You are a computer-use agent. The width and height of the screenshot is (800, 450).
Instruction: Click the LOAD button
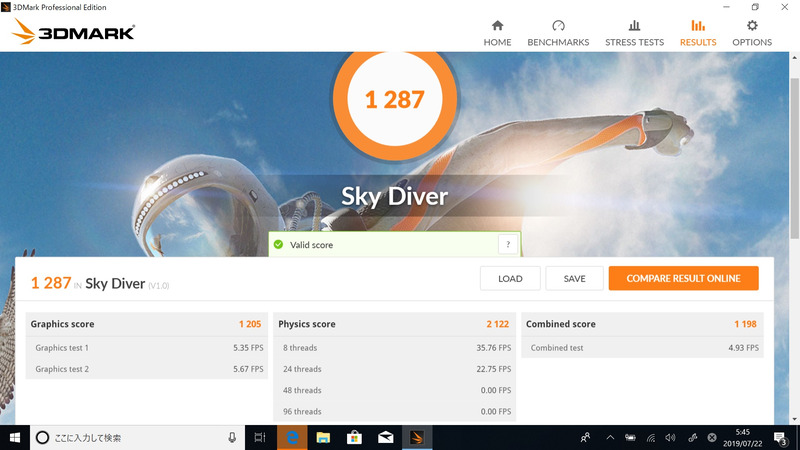510,279
